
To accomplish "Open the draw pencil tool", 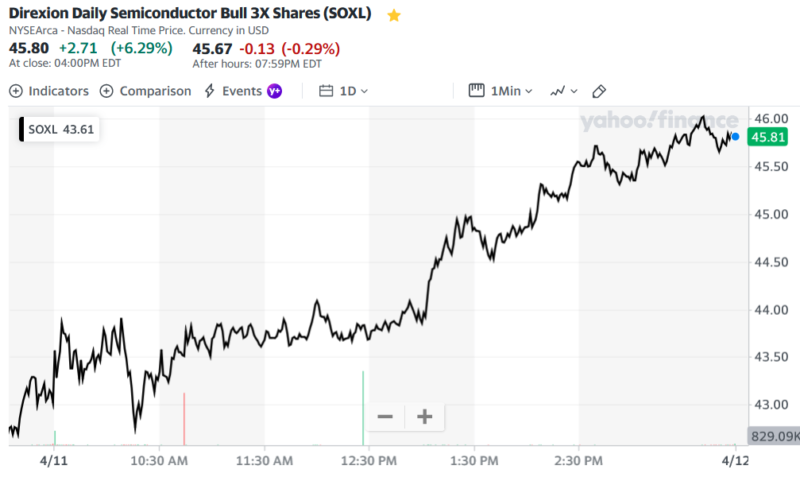I will pyautogui.click(x=599, y=91).
